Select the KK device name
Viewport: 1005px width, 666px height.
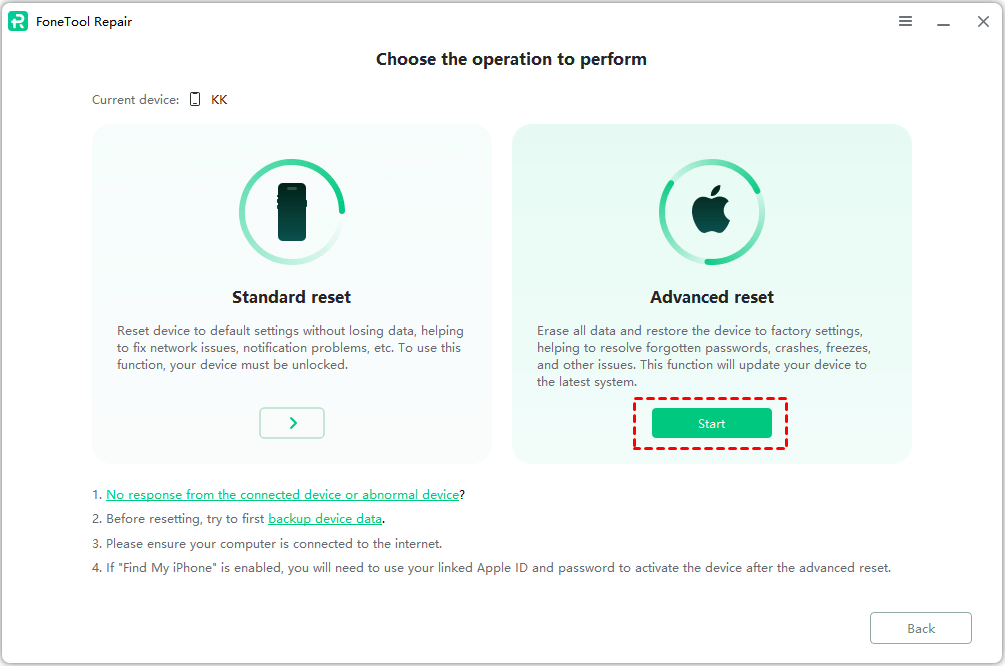pos(219,100)
